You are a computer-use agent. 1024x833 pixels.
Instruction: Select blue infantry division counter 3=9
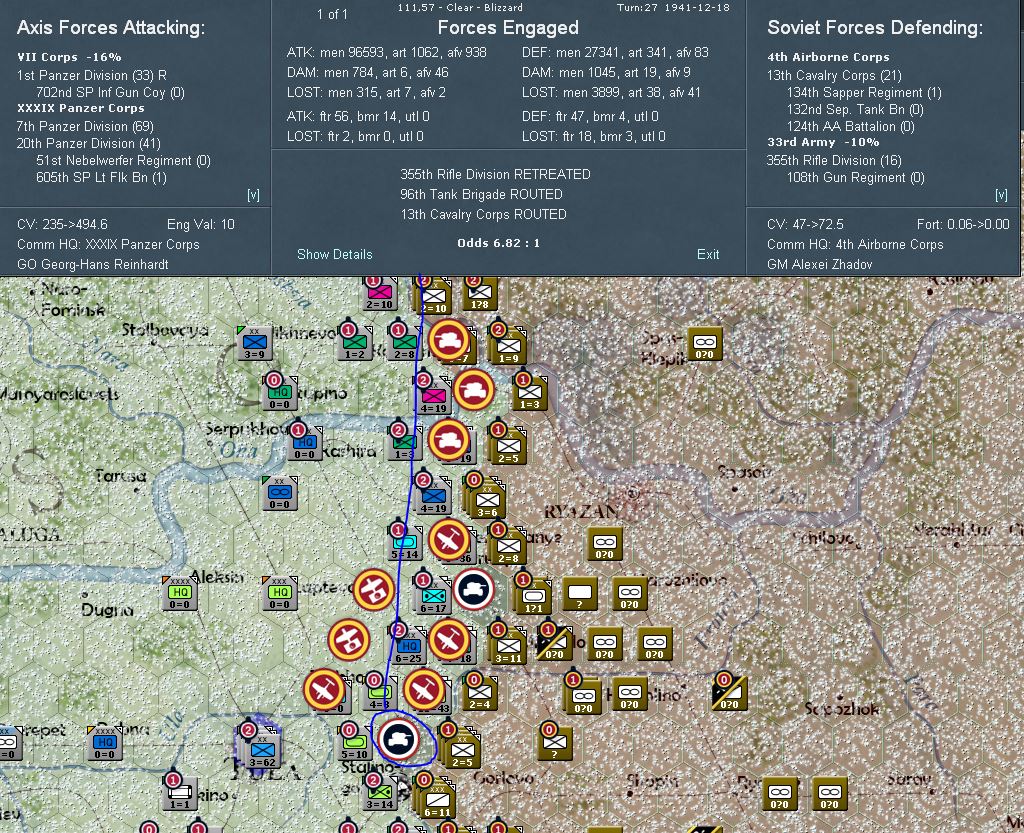(254, 343)
